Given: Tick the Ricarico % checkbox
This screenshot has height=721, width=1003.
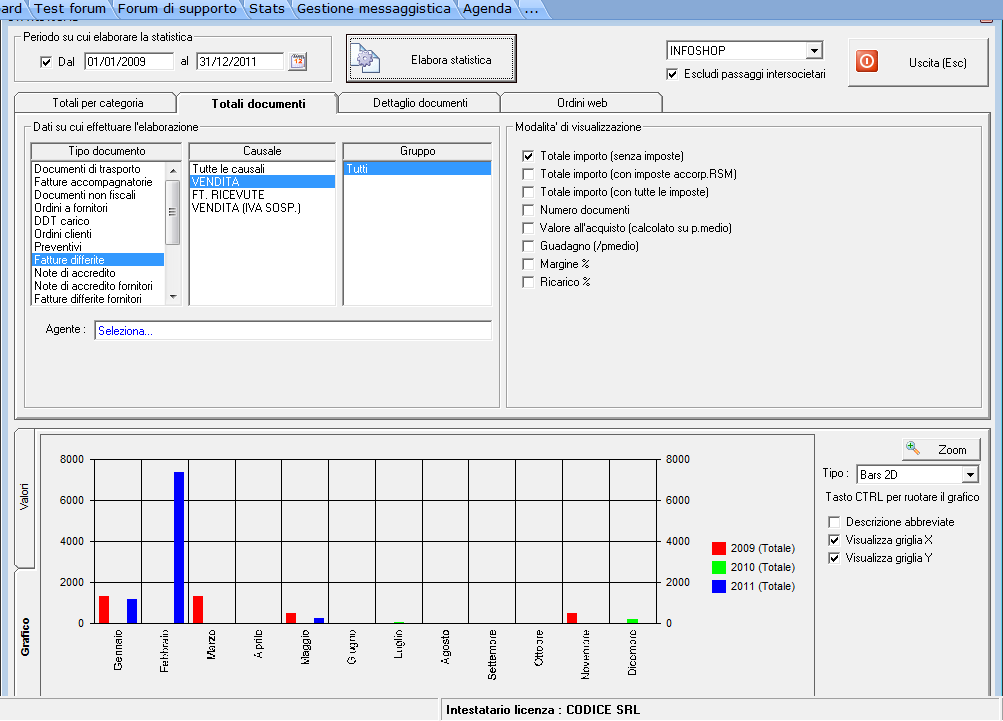Looking at the screenshot, I should 528,281.
